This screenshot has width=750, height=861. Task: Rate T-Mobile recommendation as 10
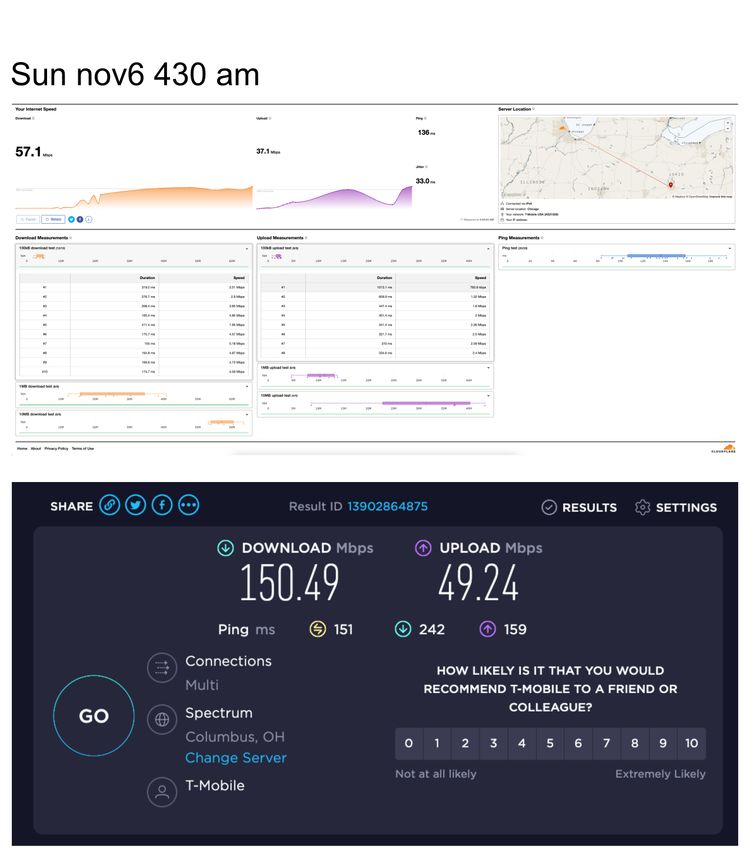(692, 743)
